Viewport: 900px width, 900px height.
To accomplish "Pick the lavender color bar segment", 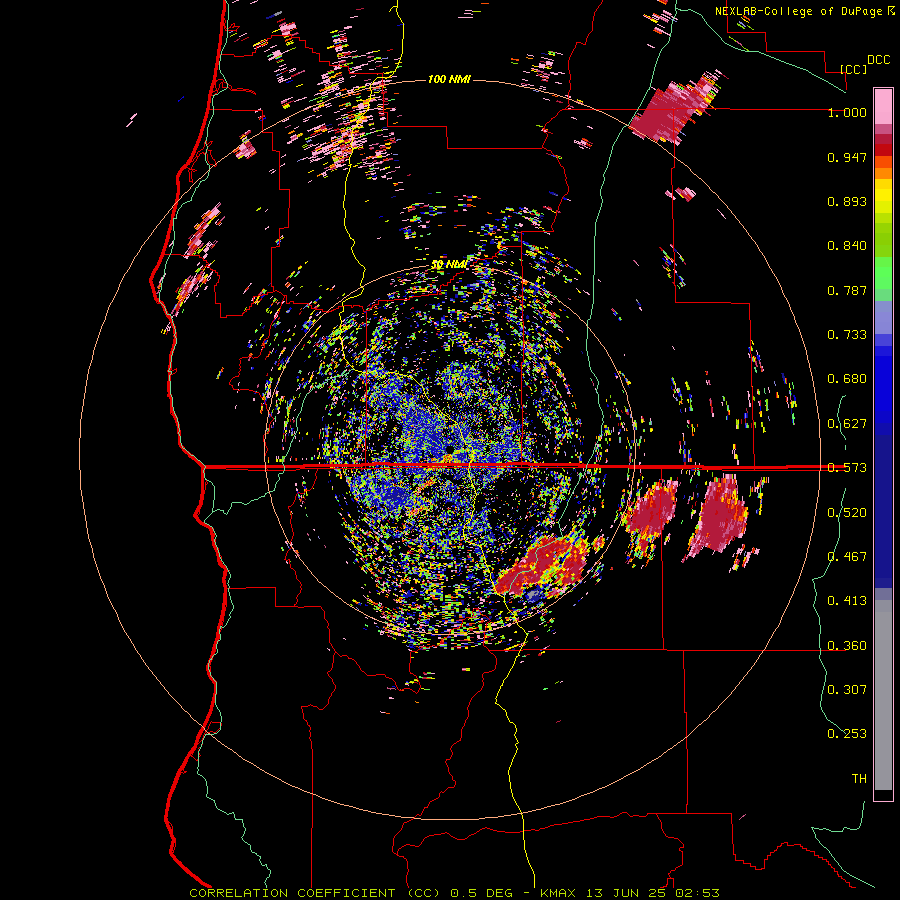I will (x=883, y=317).
